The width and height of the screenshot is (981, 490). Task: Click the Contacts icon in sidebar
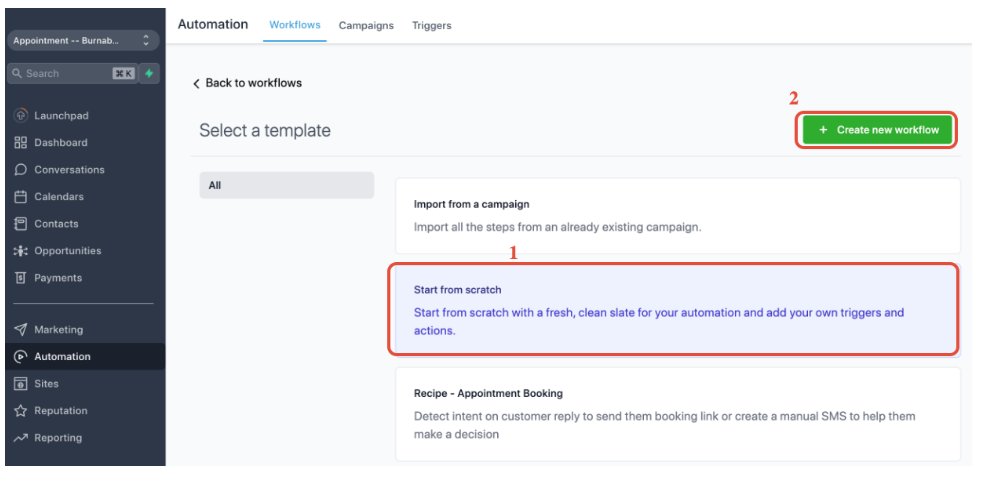[x=21, y=224]
